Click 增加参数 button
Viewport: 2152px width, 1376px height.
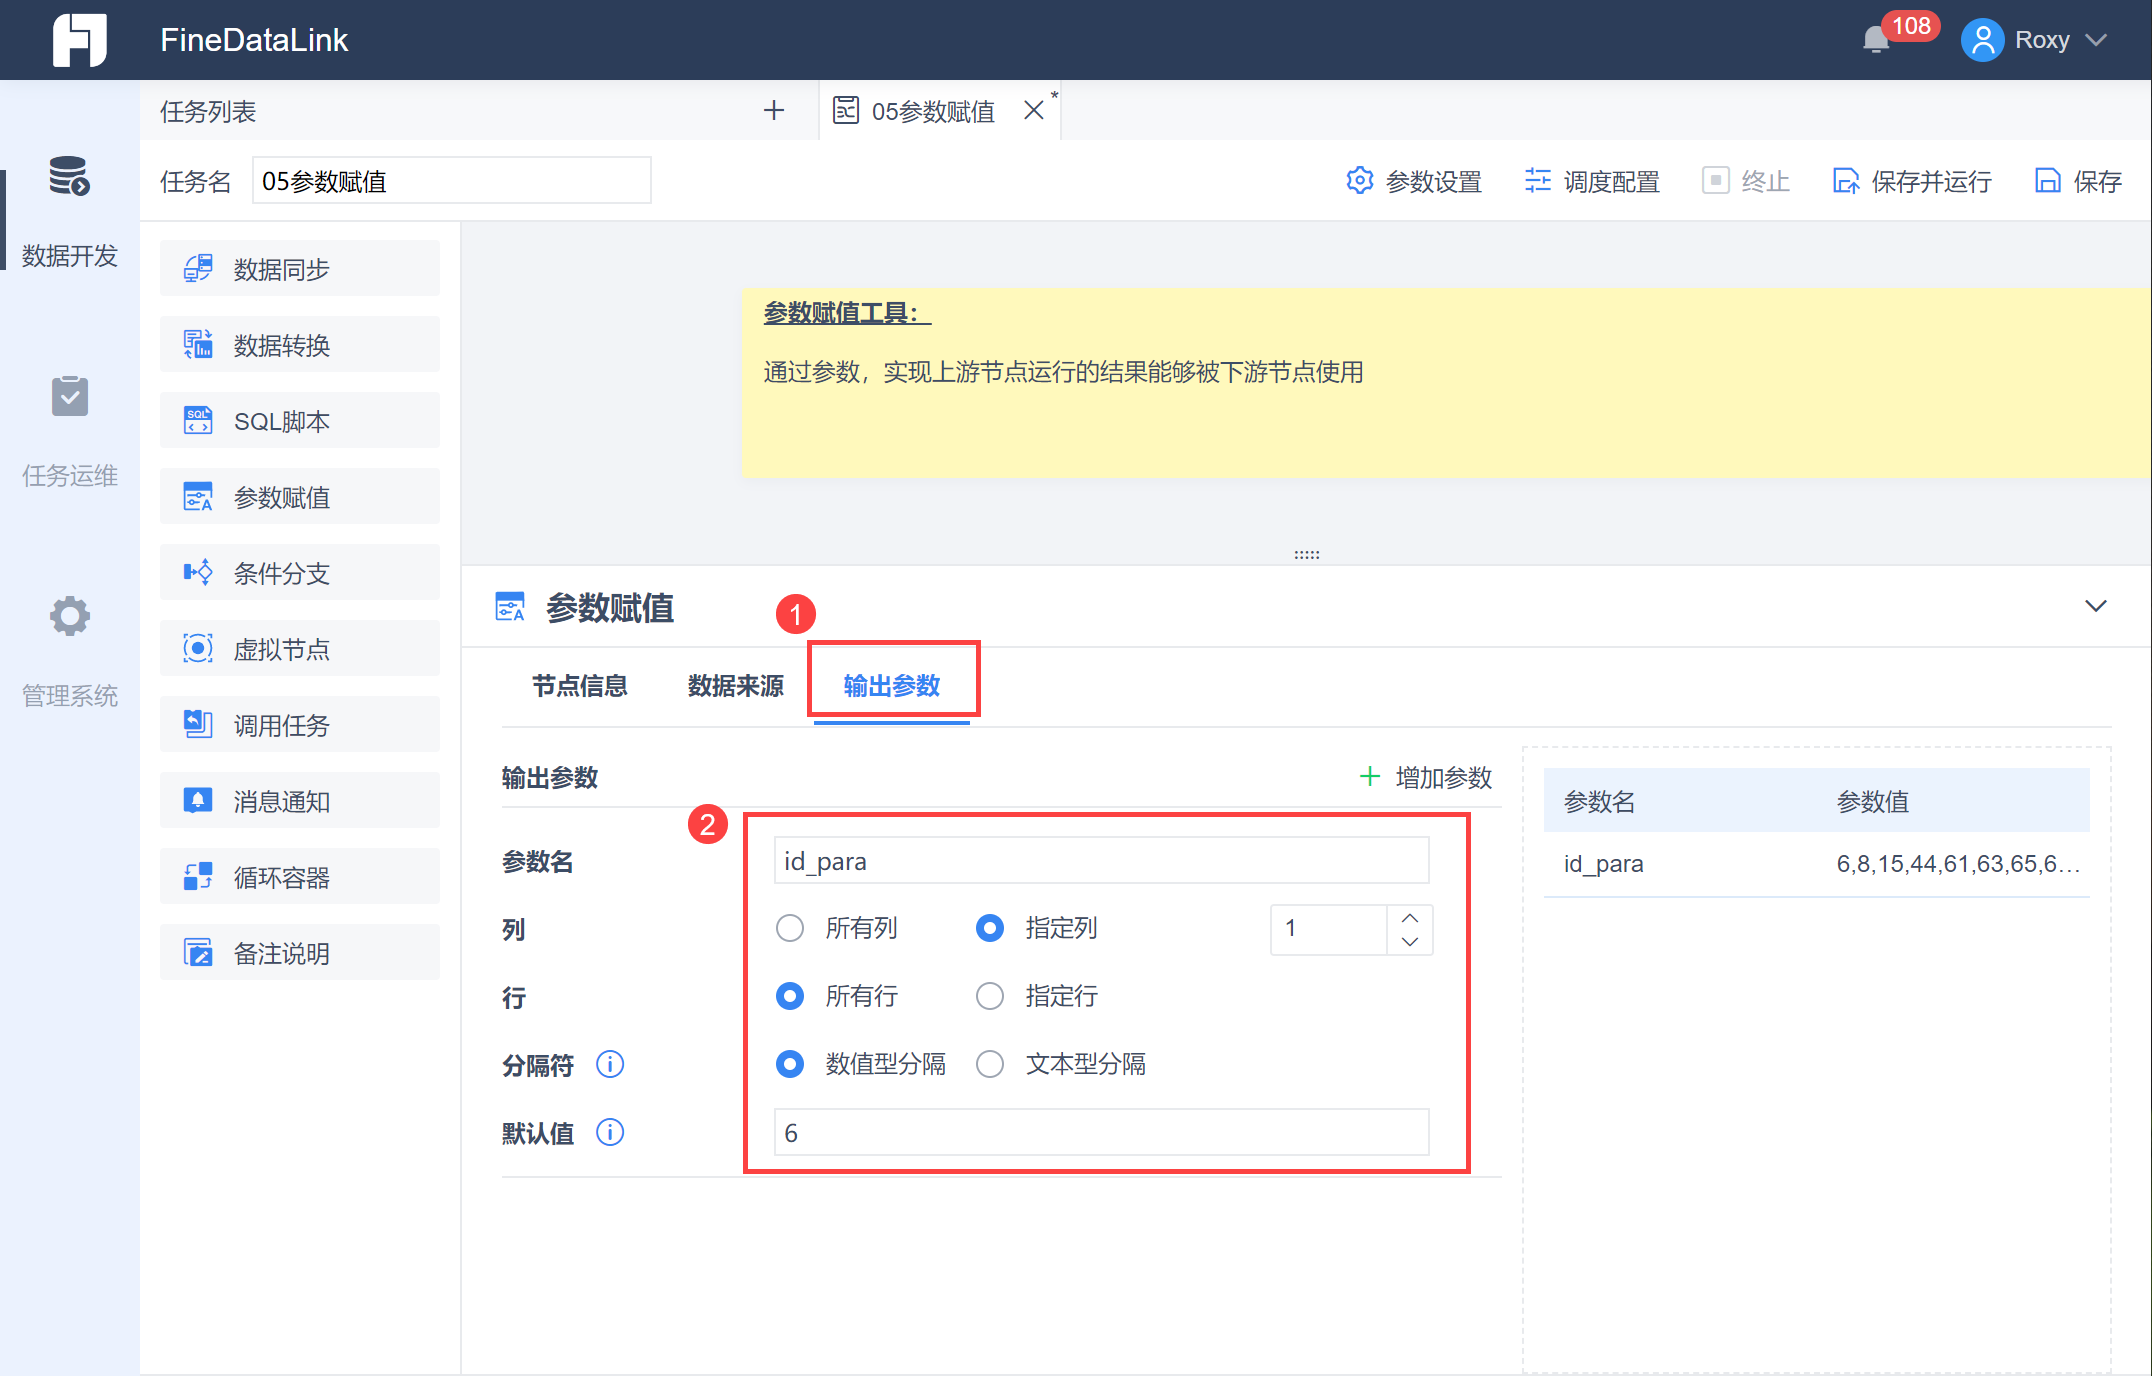click(x=1427, y=777)
